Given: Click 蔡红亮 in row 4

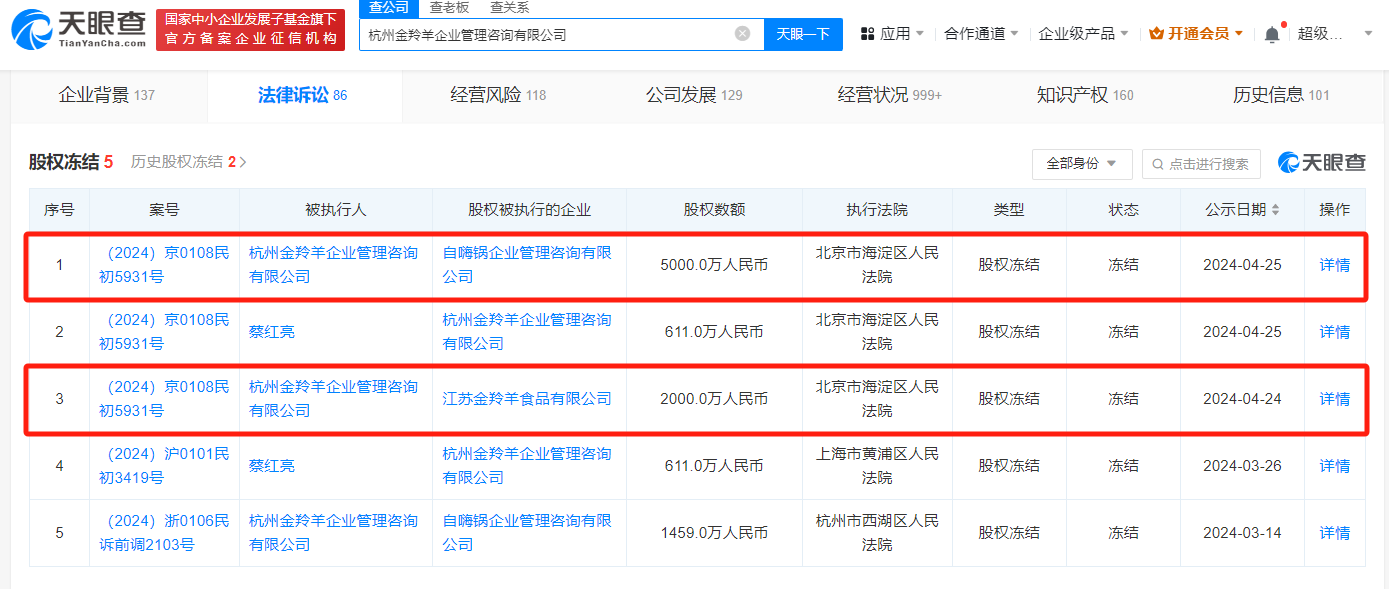Looking at the screenshot, I should click(272, 466).
